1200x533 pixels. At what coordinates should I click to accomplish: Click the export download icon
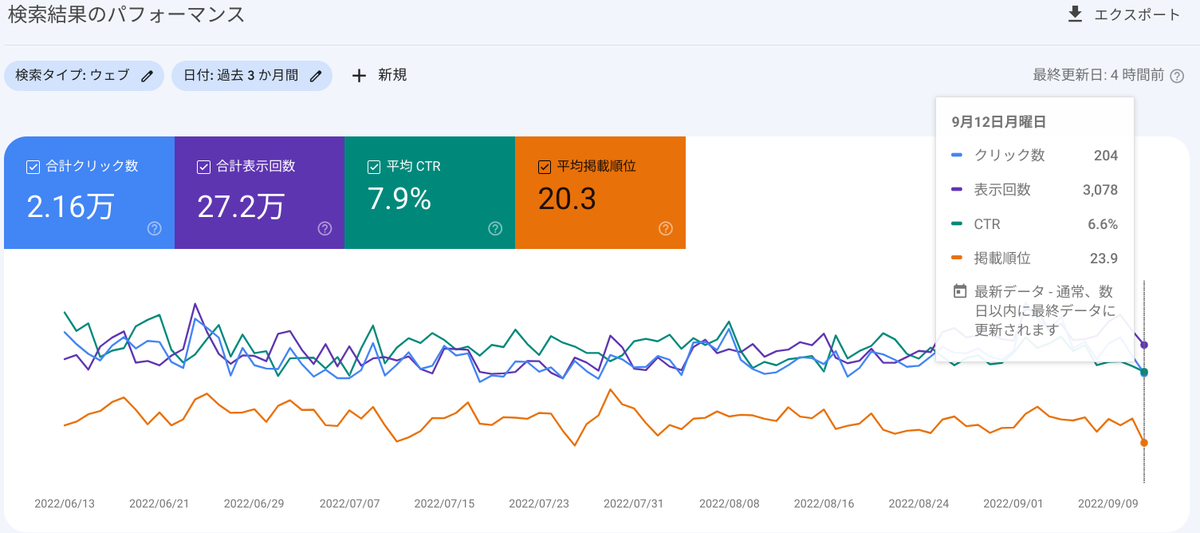coord(1075,14)
